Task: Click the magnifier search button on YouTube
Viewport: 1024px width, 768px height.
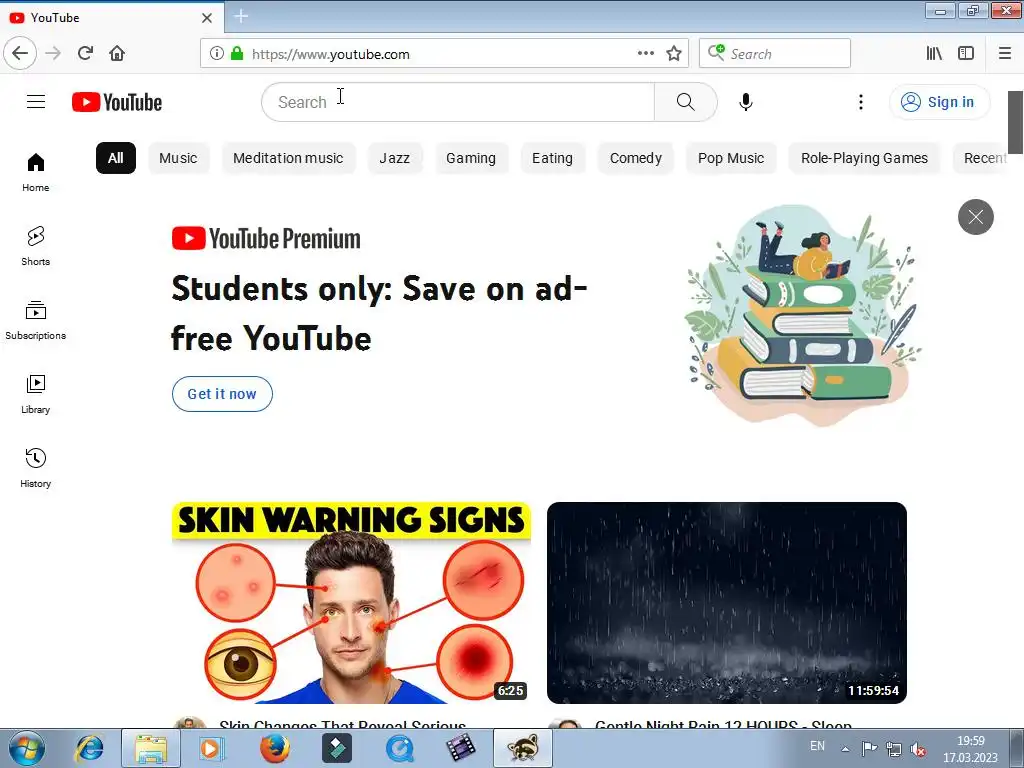Action: click(x=685, y=102)
